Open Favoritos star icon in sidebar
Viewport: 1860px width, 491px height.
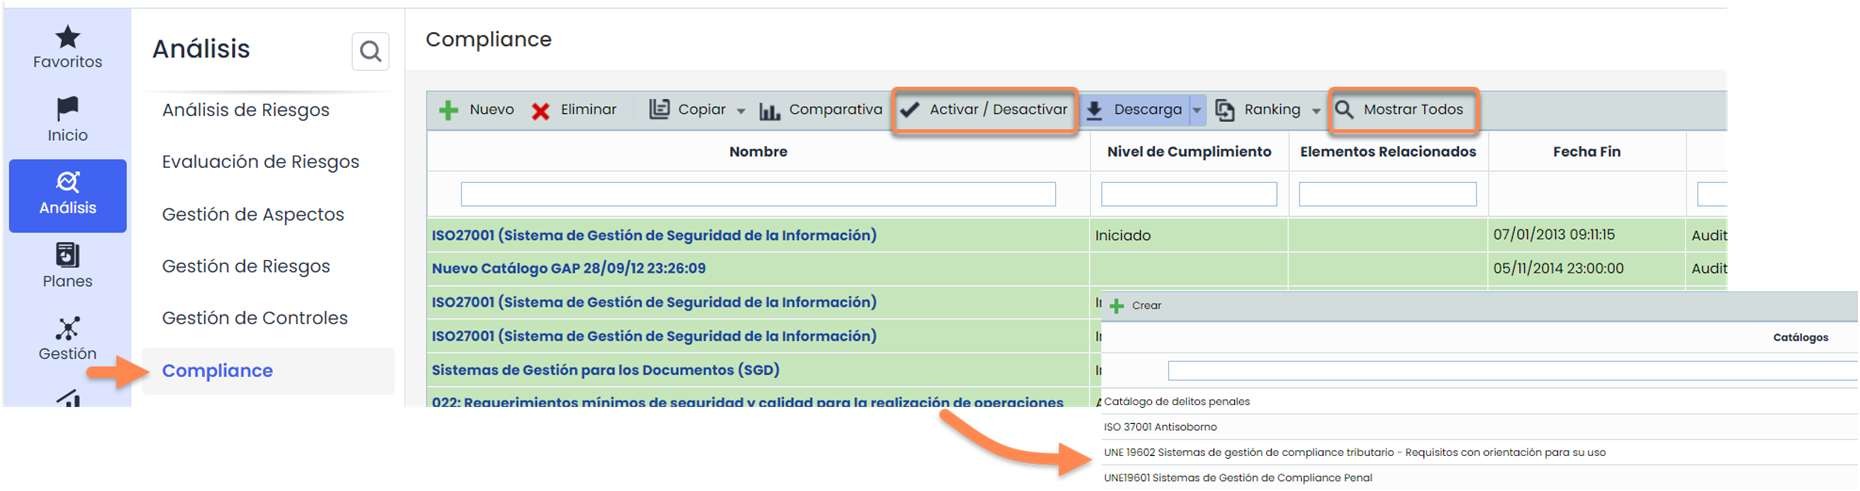[67, 38]
